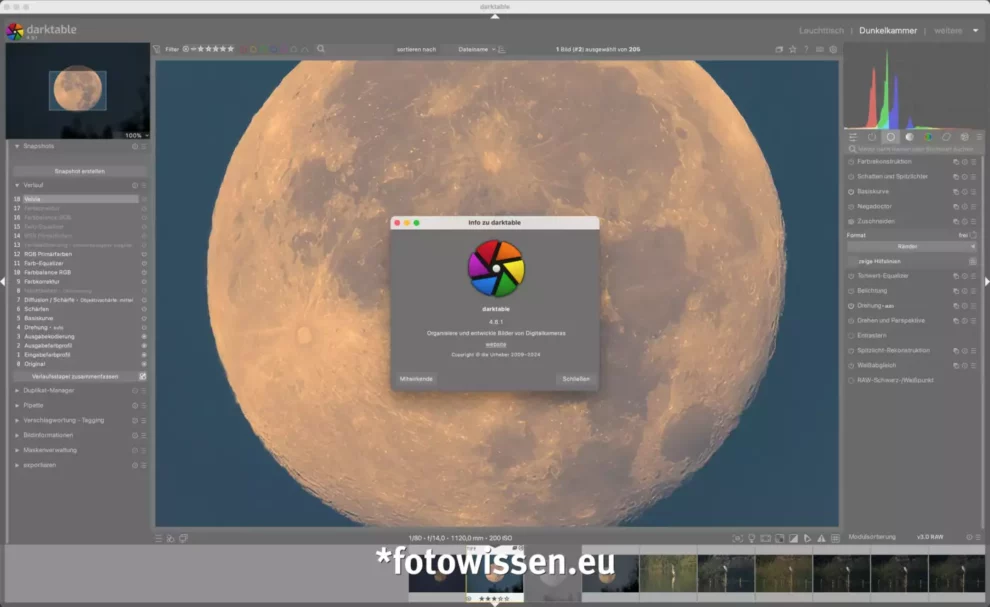
Task: Reset the Tonwert-Equalizer module
Action: click(x=965, y=276)
